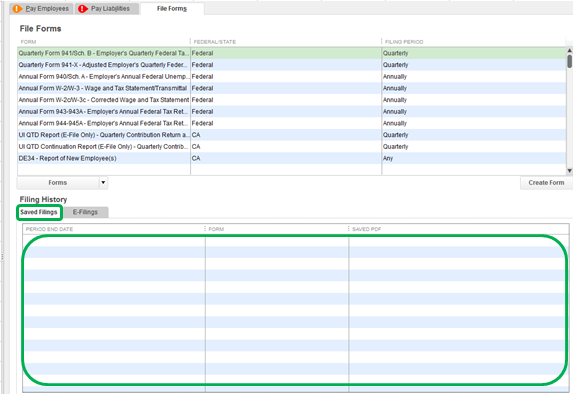Open the Pay Liabilities tab
This screenshot has height=394, width=573.
(x=107, y=8)
